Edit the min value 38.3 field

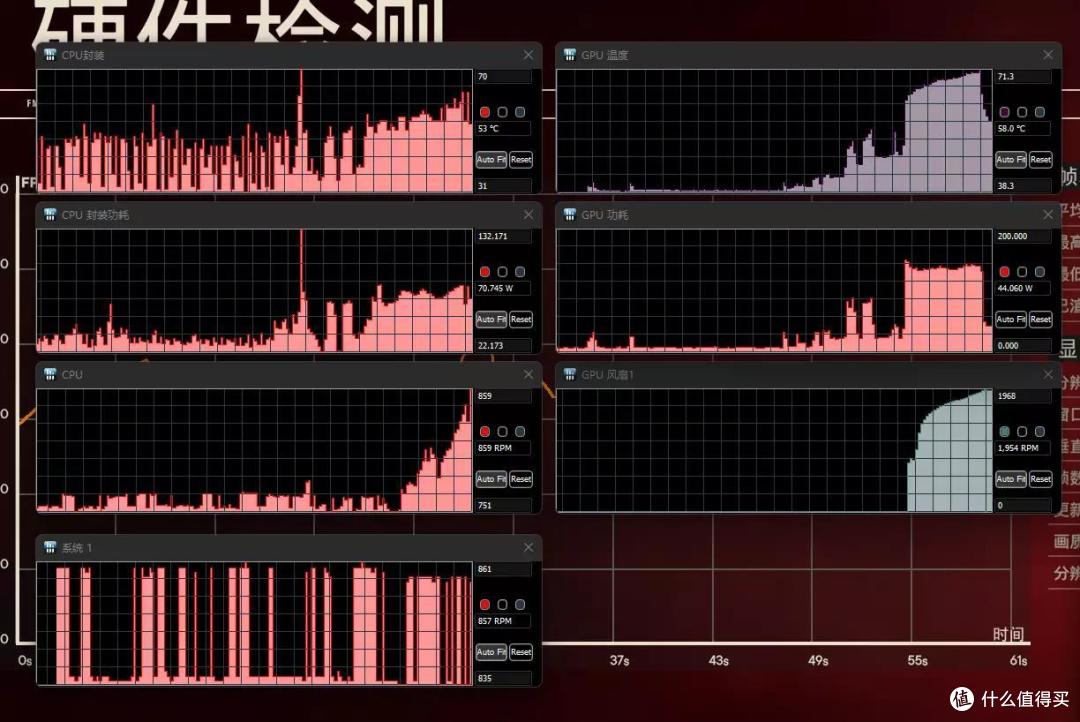coord(1023,186)
